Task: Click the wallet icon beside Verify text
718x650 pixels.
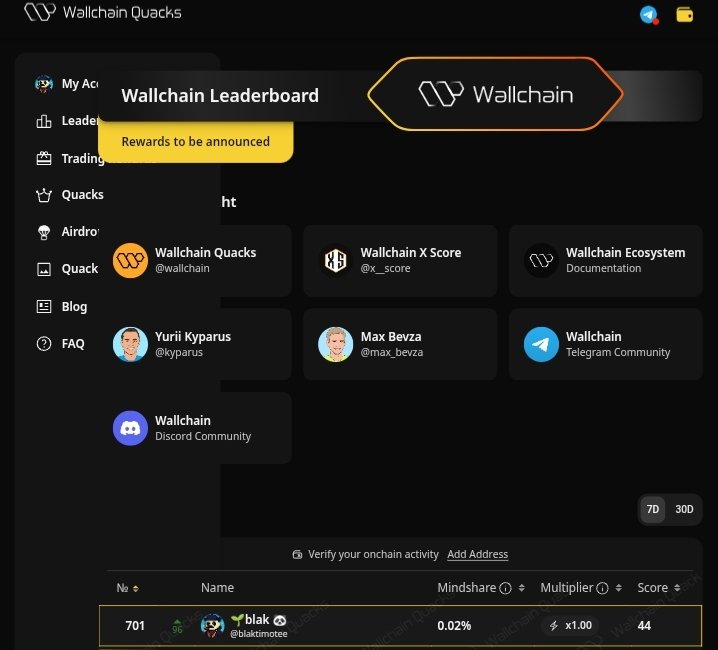Action: tap(297, 555)
